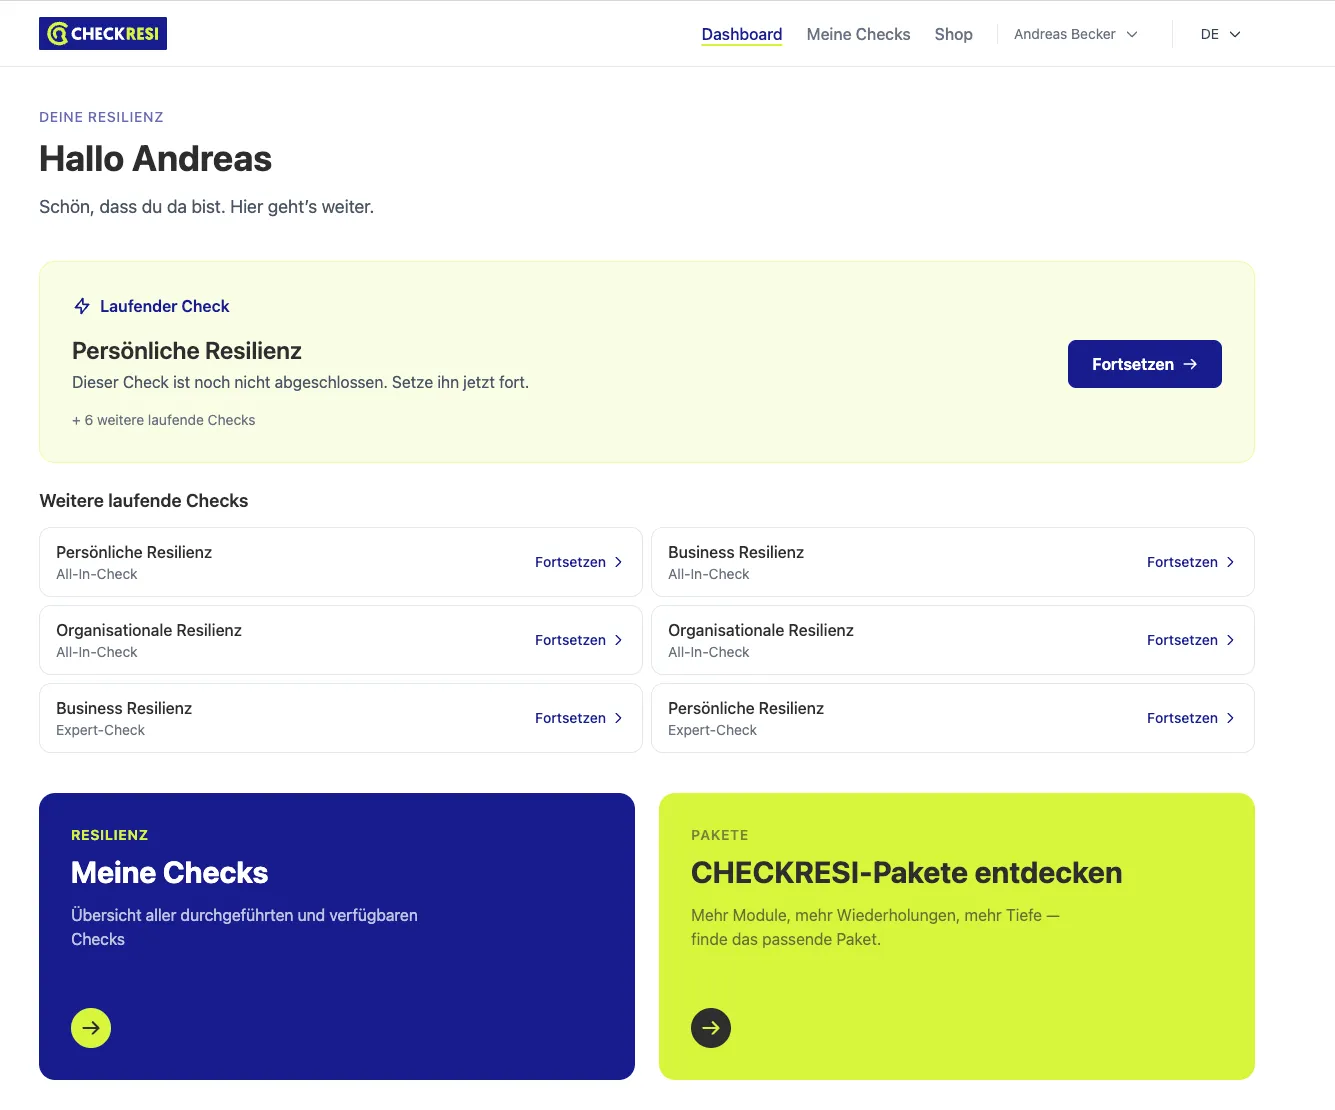Image resolution: width=1335 pixels, height=1110 pixels.
Task: Click the yellow arrow circle in Meine Checks card
Action: [91, 1028]
